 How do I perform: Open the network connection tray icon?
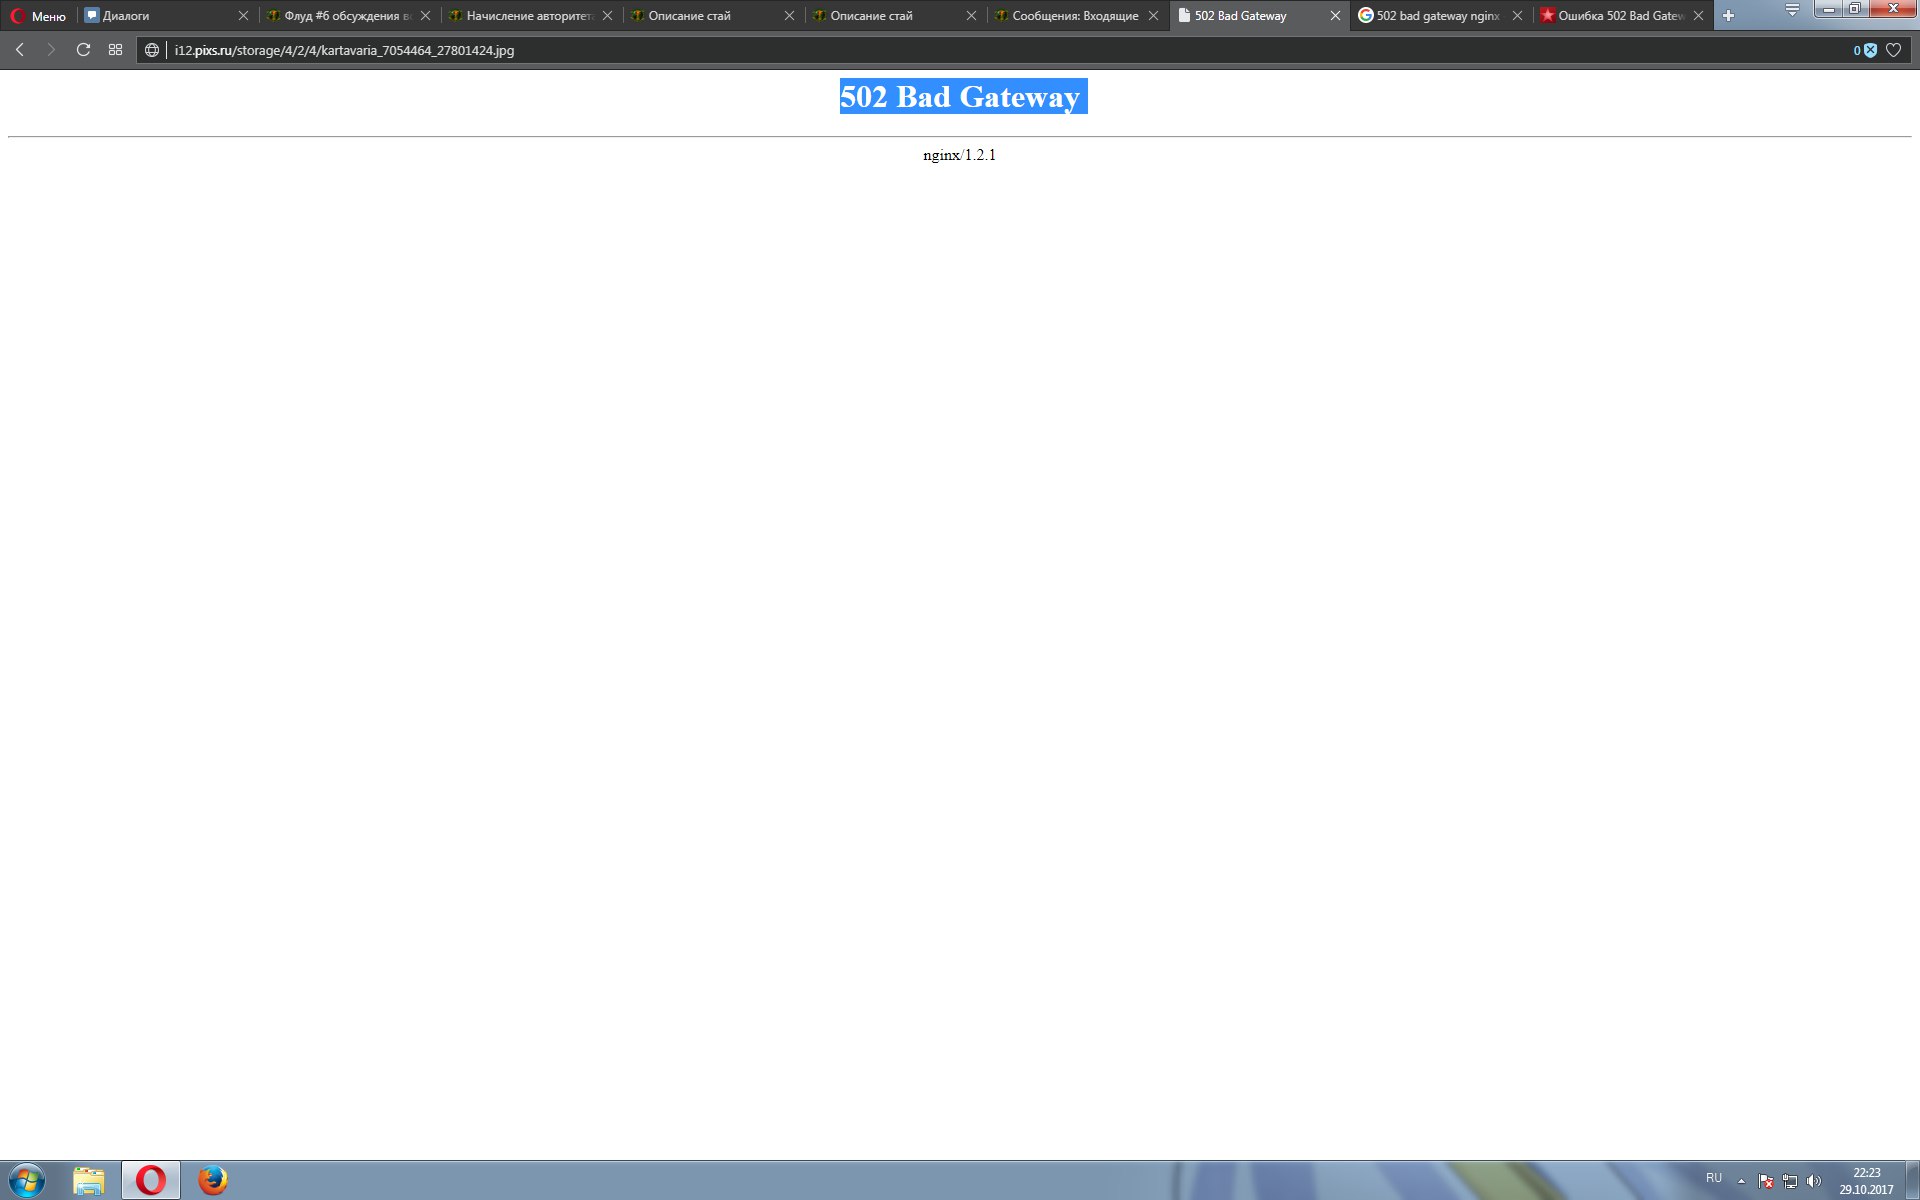point(1790,1181)
